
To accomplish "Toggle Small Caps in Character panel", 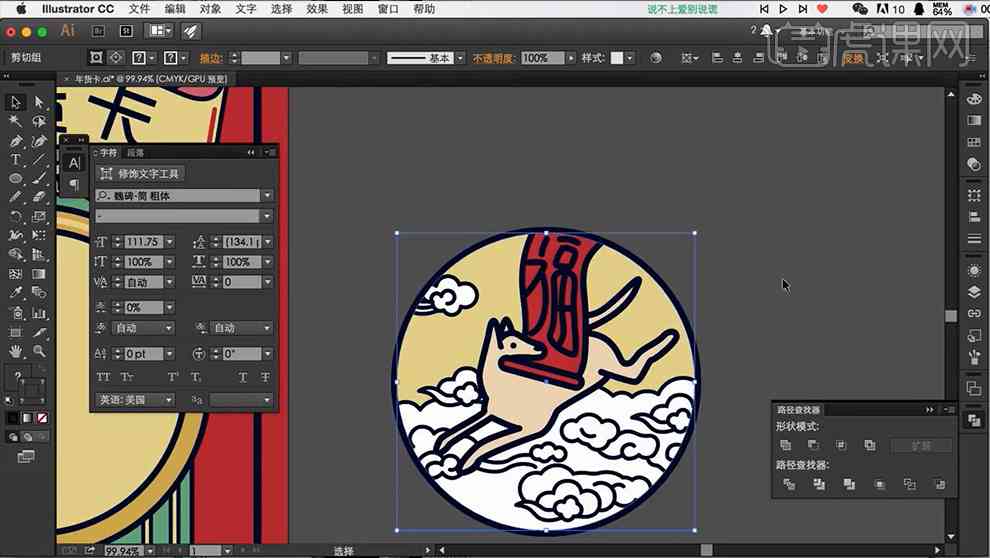I will point(128,377).
